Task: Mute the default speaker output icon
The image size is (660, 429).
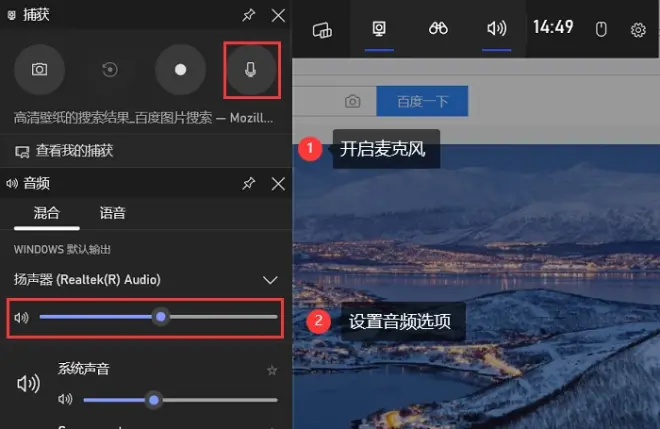Action: click(x=21, y=317)
